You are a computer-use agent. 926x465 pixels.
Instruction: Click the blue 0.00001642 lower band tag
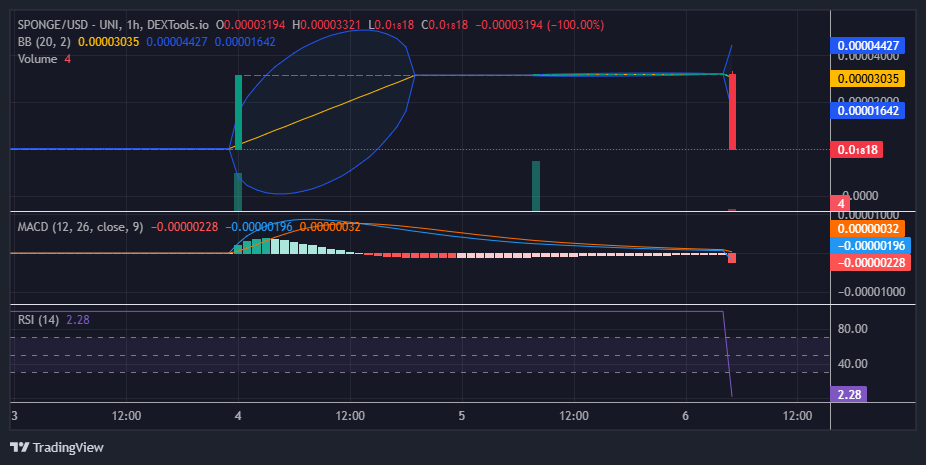tap(868, 110)
